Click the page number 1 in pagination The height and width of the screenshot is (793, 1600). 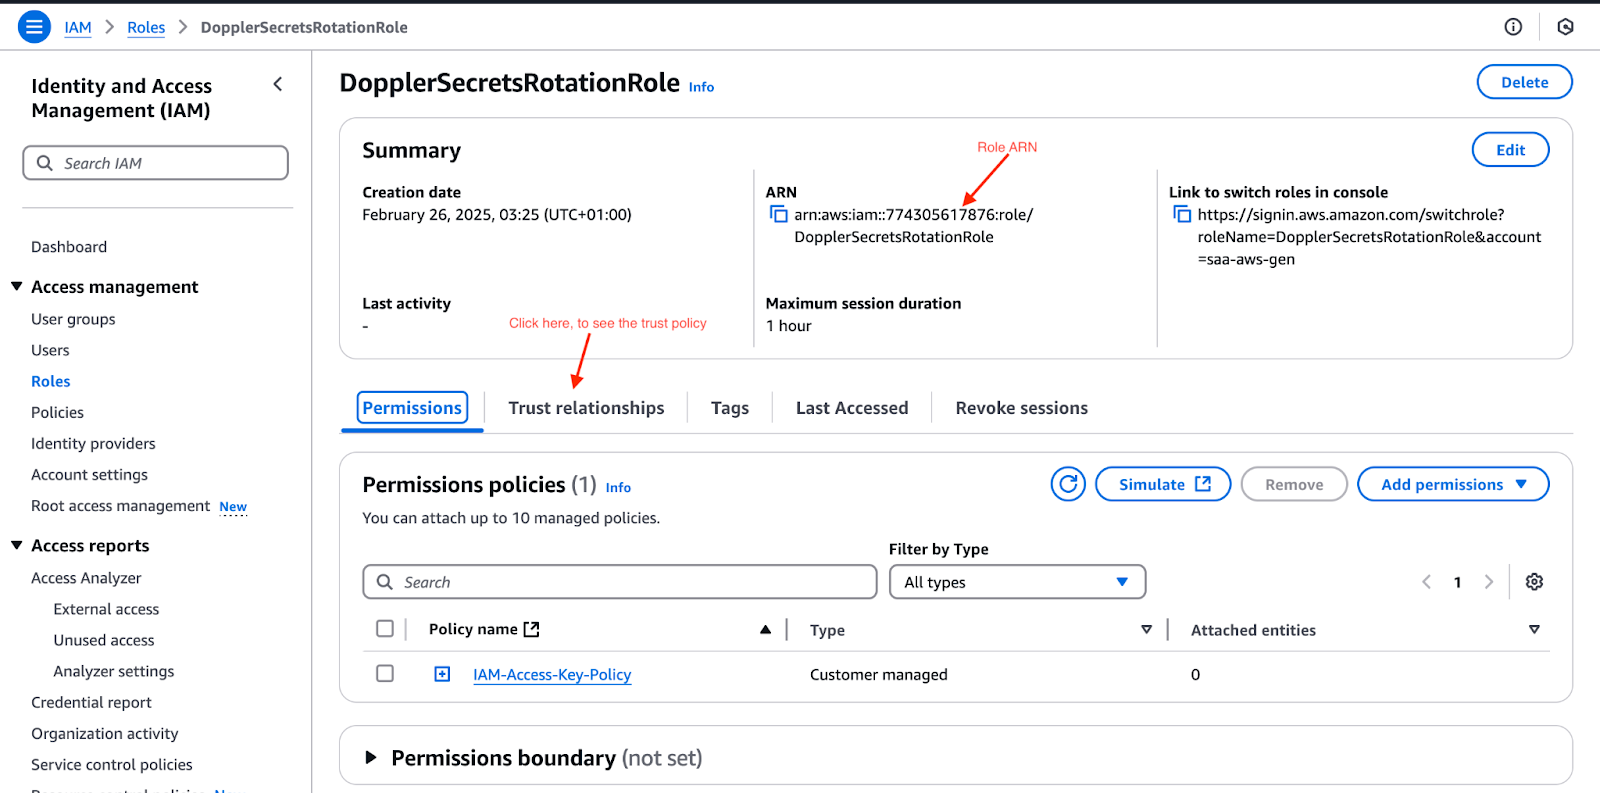(x=1457, y=582)
